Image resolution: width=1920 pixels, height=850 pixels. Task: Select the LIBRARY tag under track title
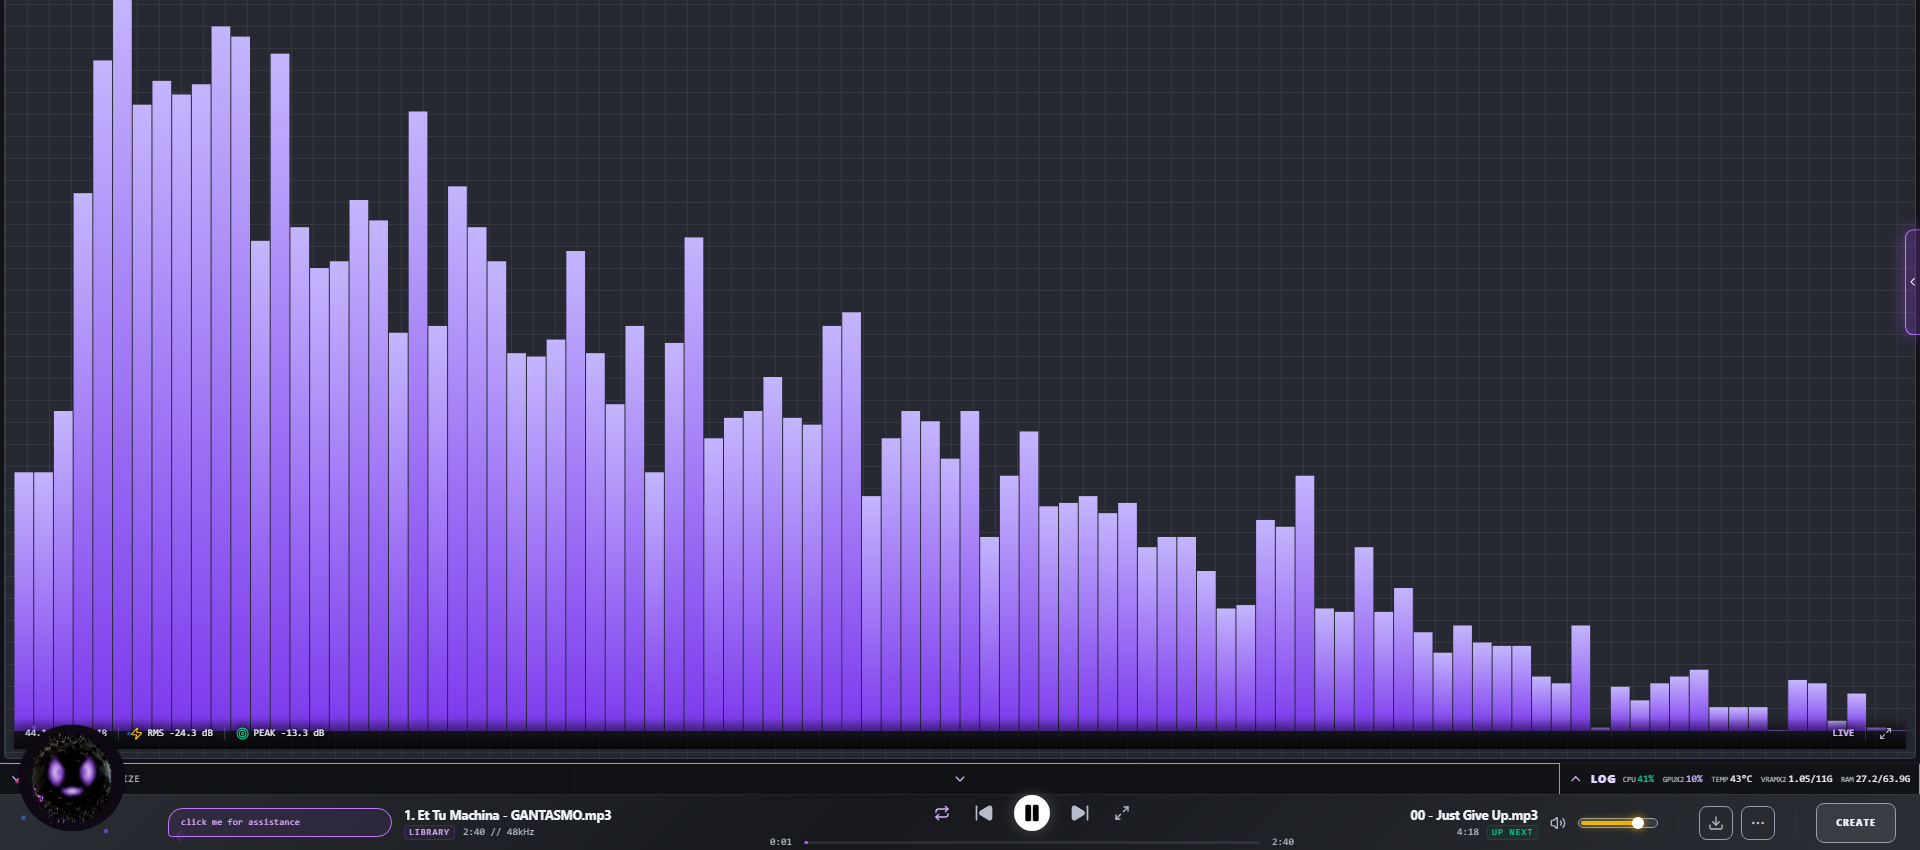[x=429, y=832]
